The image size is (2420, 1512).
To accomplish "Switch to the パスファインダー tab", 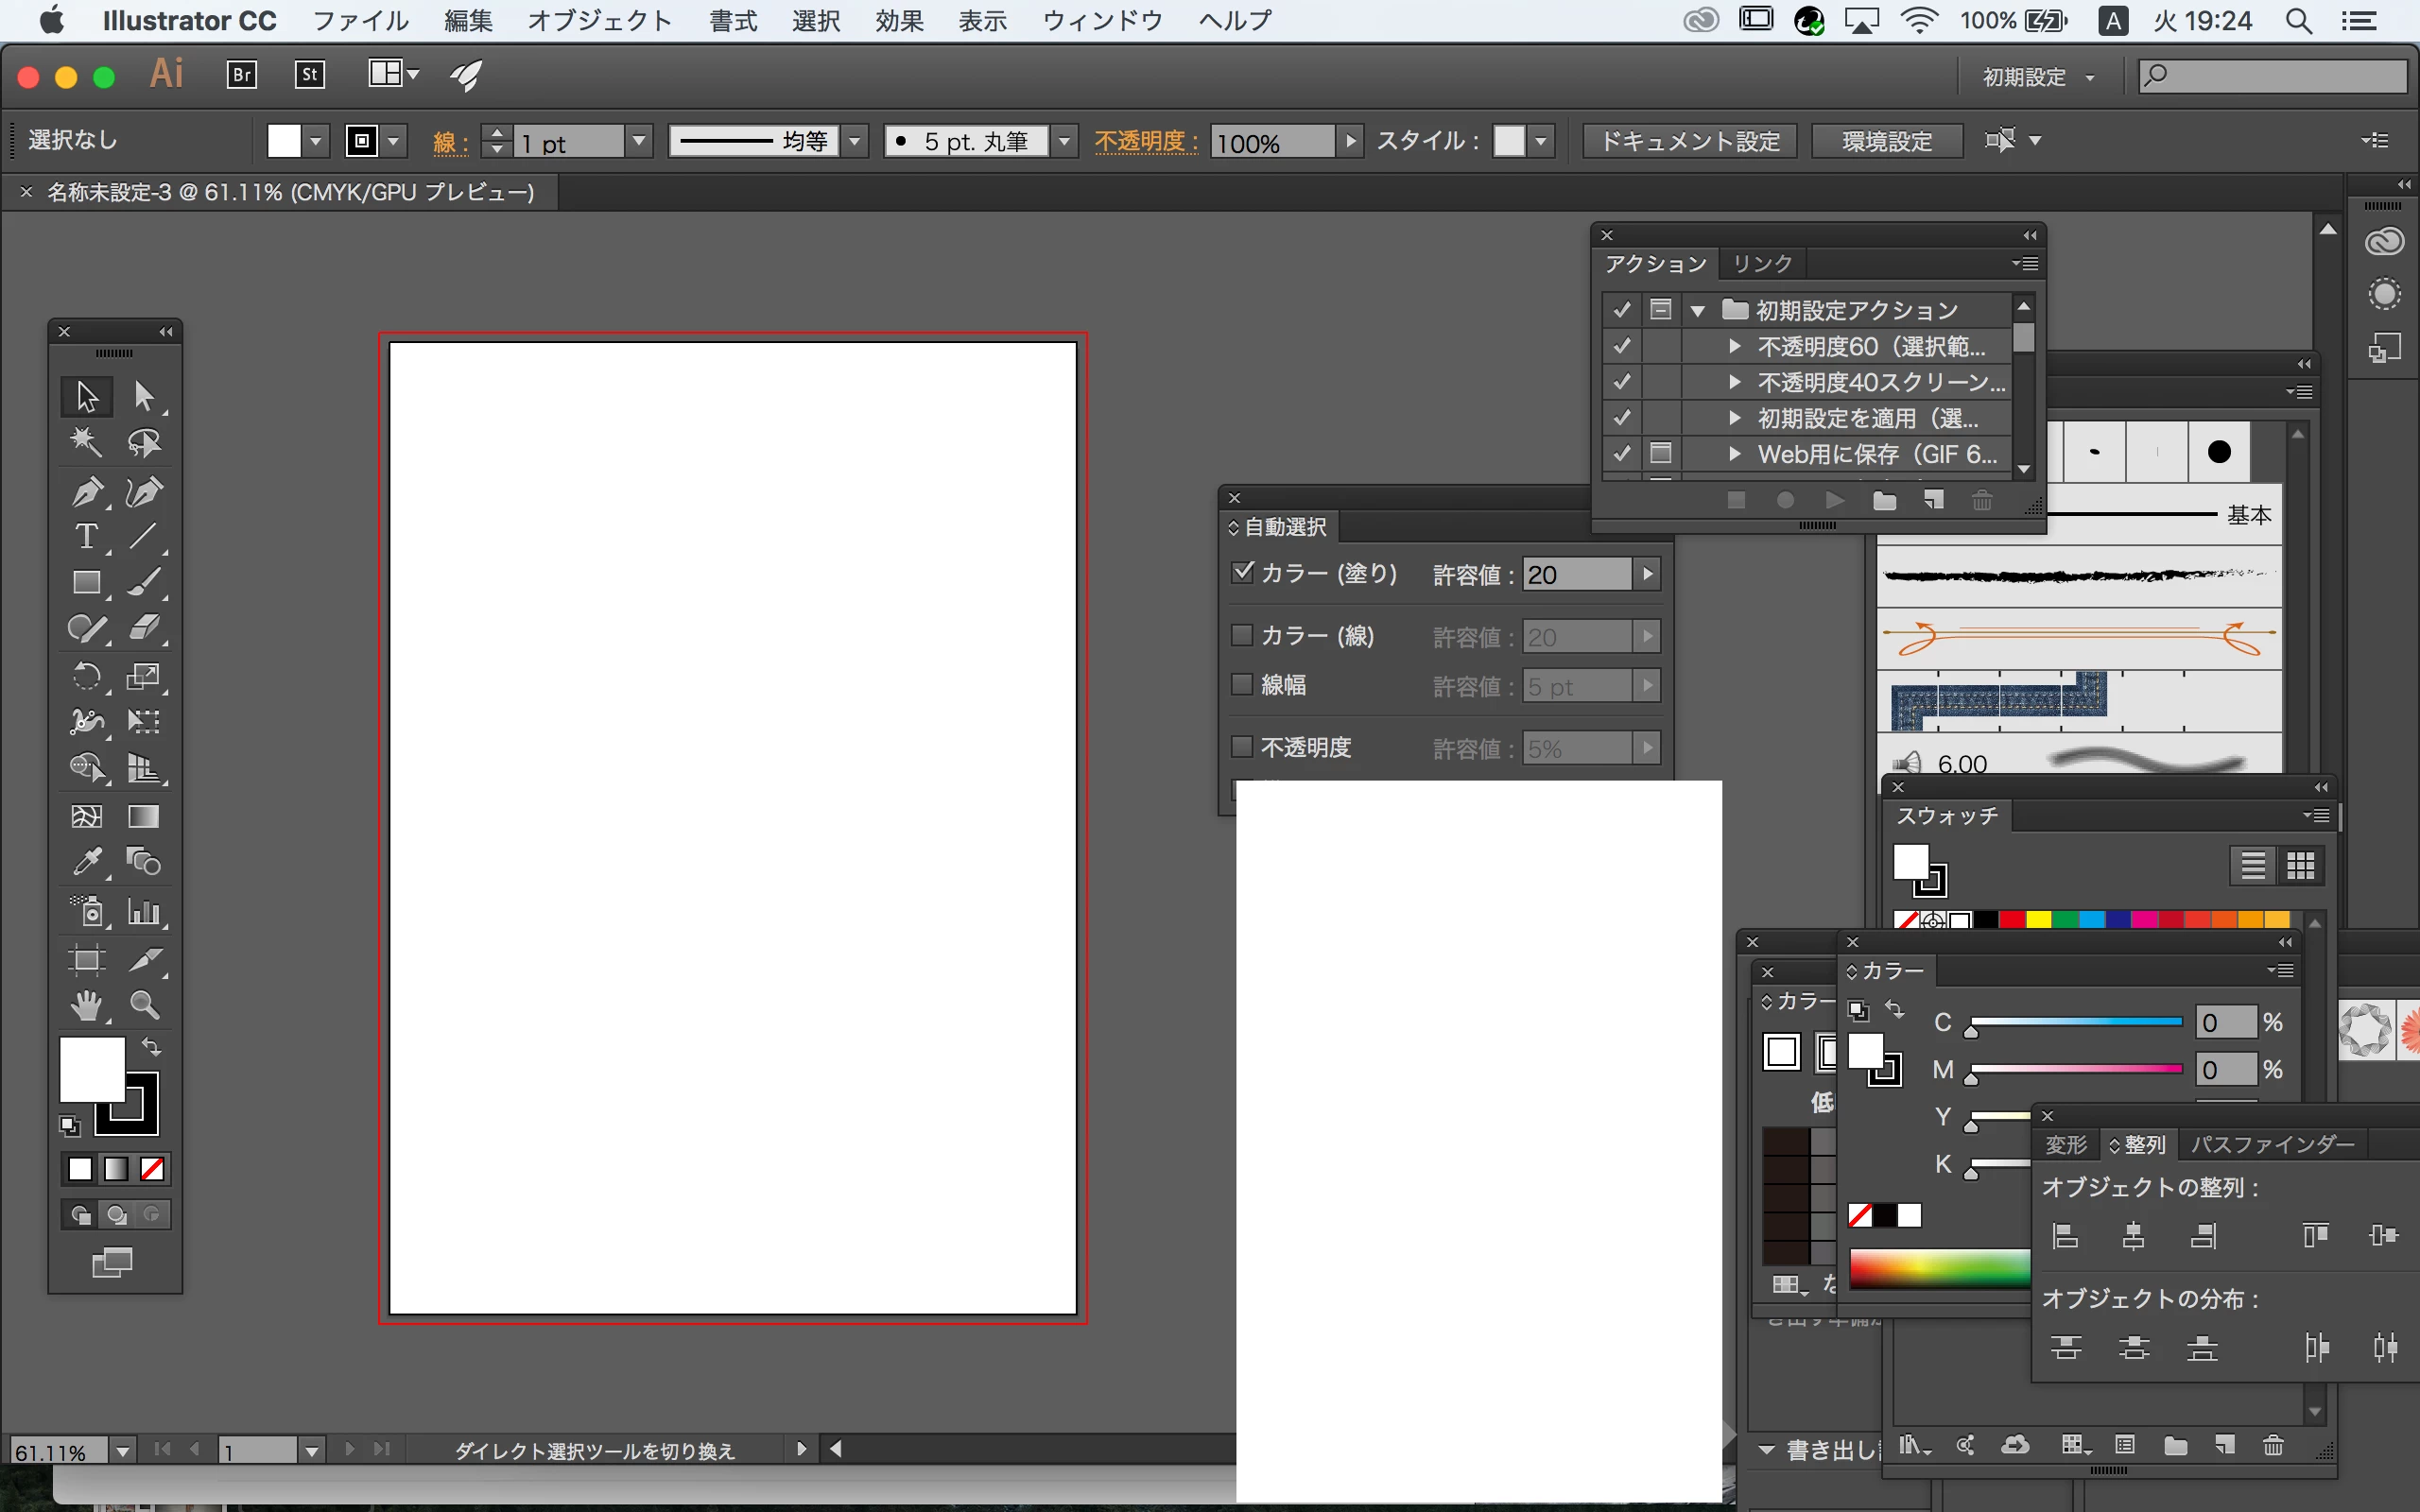I will pyautogui.click(x=2272, y=1144).
